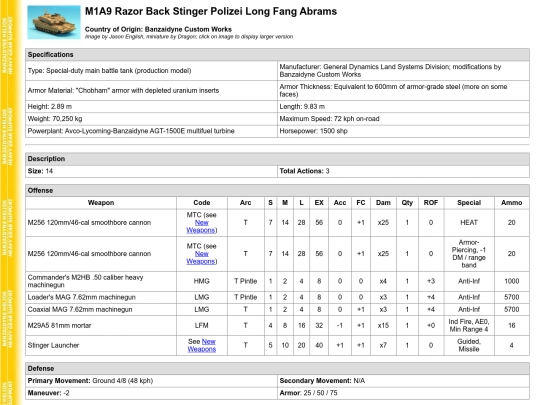The image size is (540, 405).
Task: Select Commander's M2HB .50 caliber heavy machinegun
Action: [x=101, y=281]
